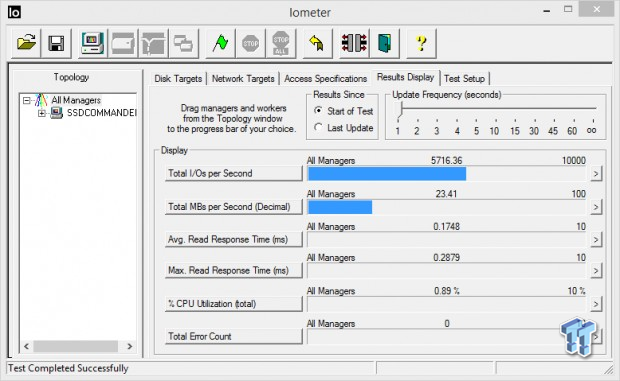Open arrow next to Avg. Read Response bar
This screenshot has width=620, height=381.
coord(596,240)
